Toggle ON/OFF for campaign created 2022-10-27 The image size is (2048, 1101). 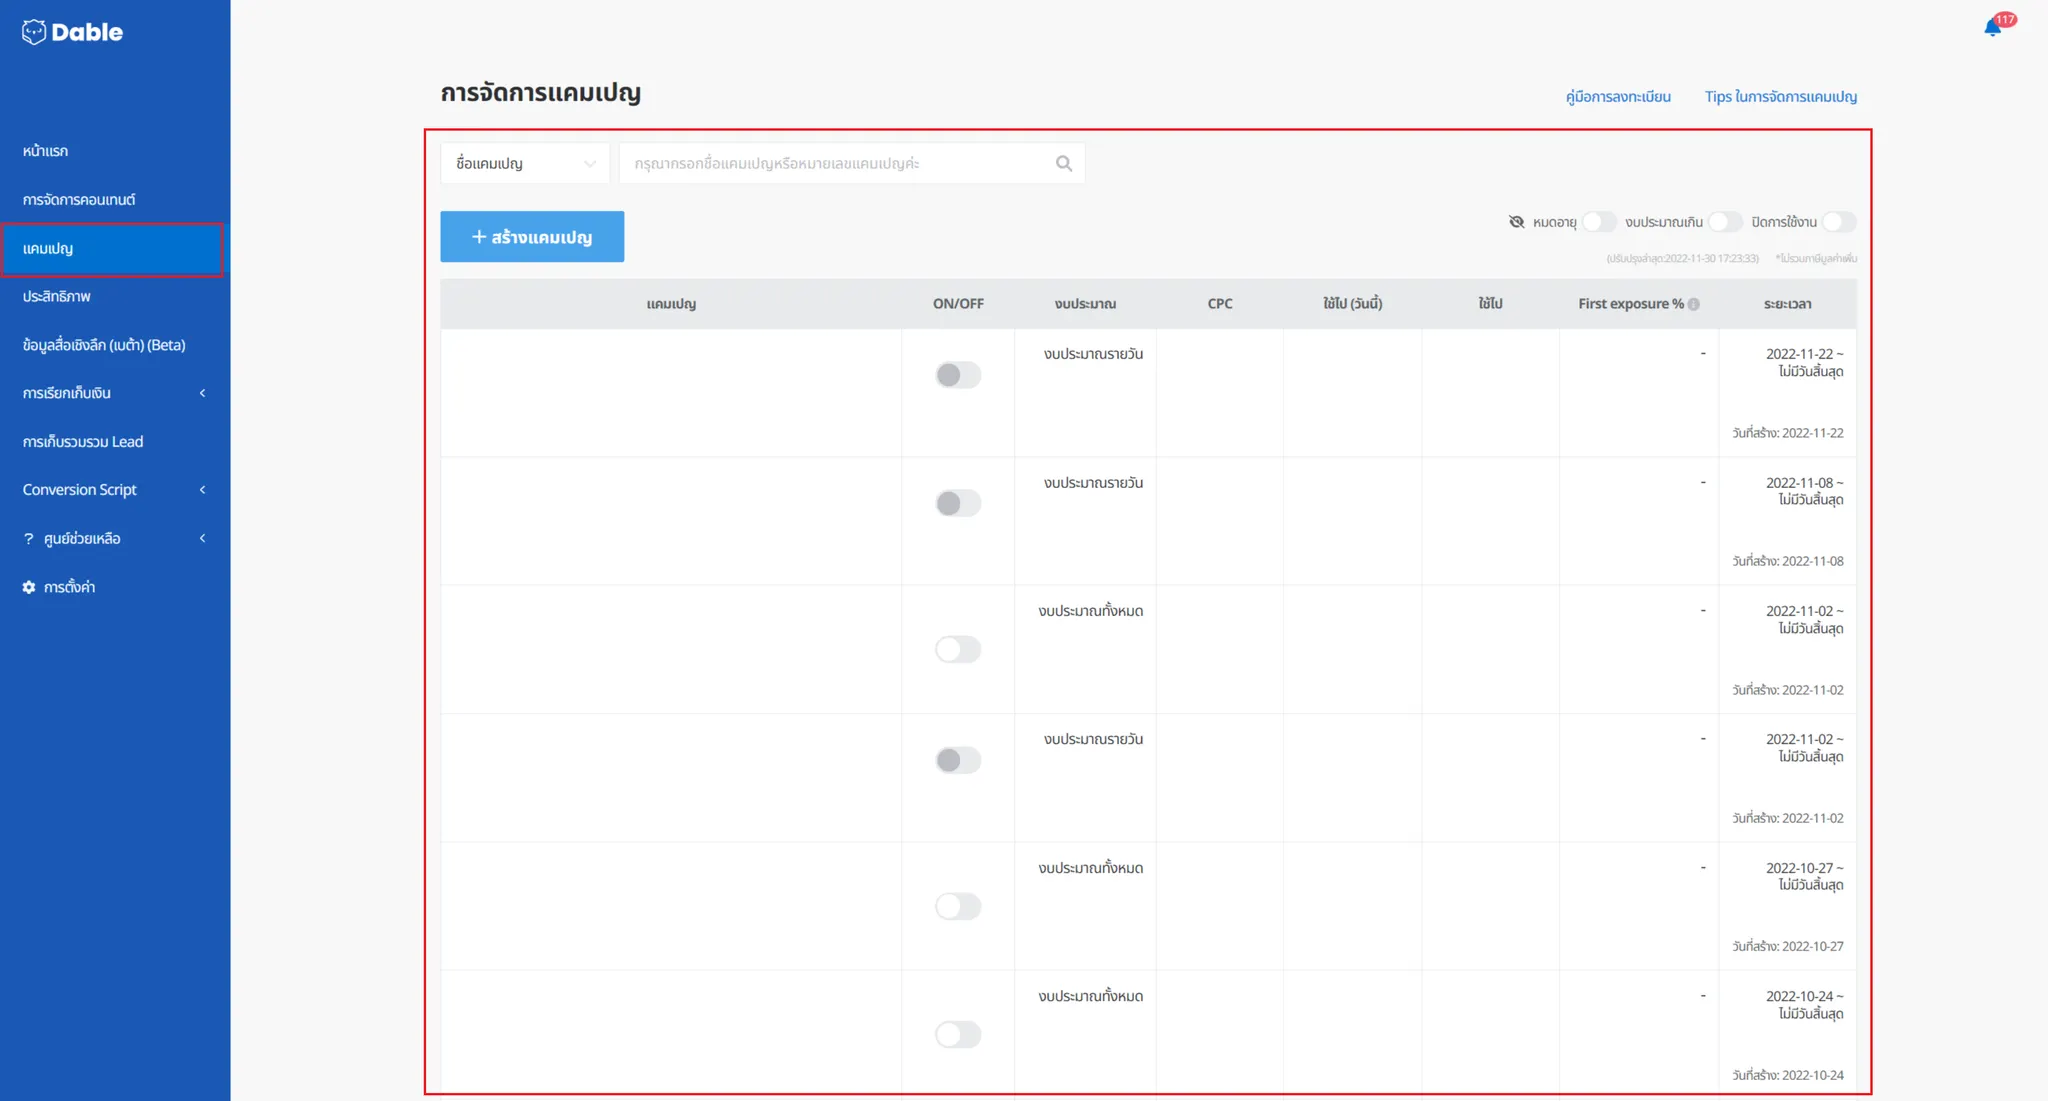pyautogui.click(x=957, y=906)
